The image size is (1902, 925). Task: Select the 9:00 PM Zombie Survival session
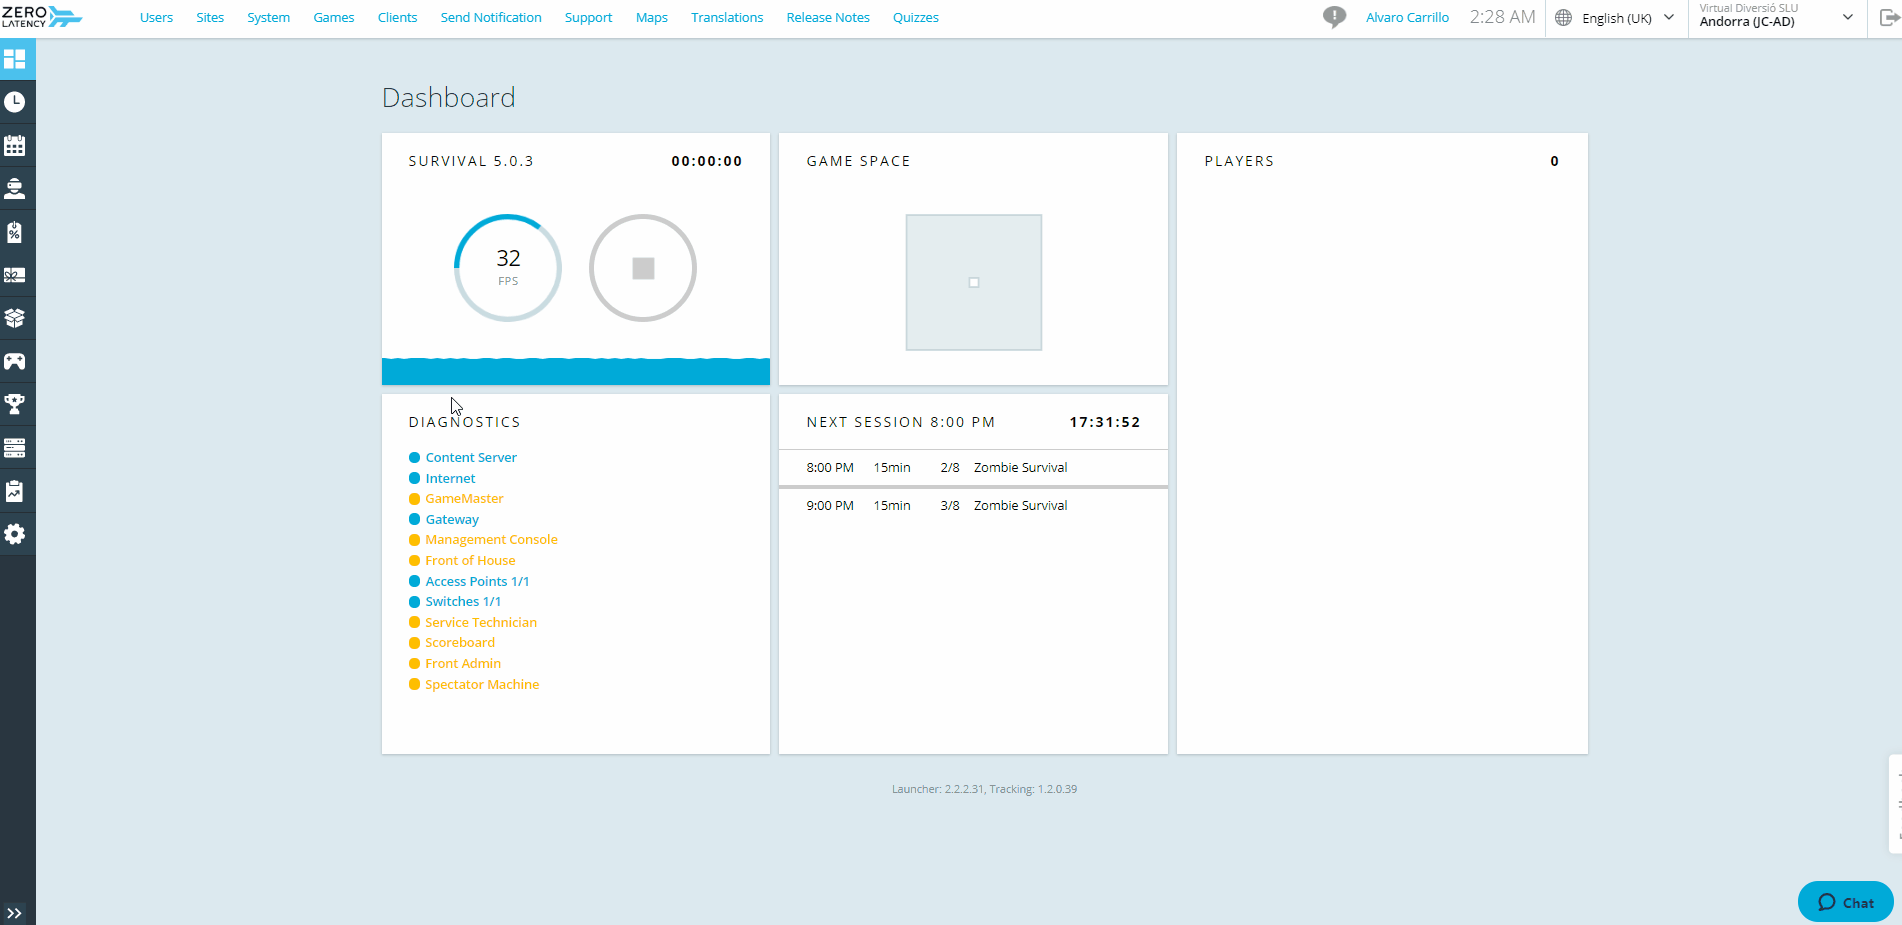pyautogui.click(x=973, y=505)
